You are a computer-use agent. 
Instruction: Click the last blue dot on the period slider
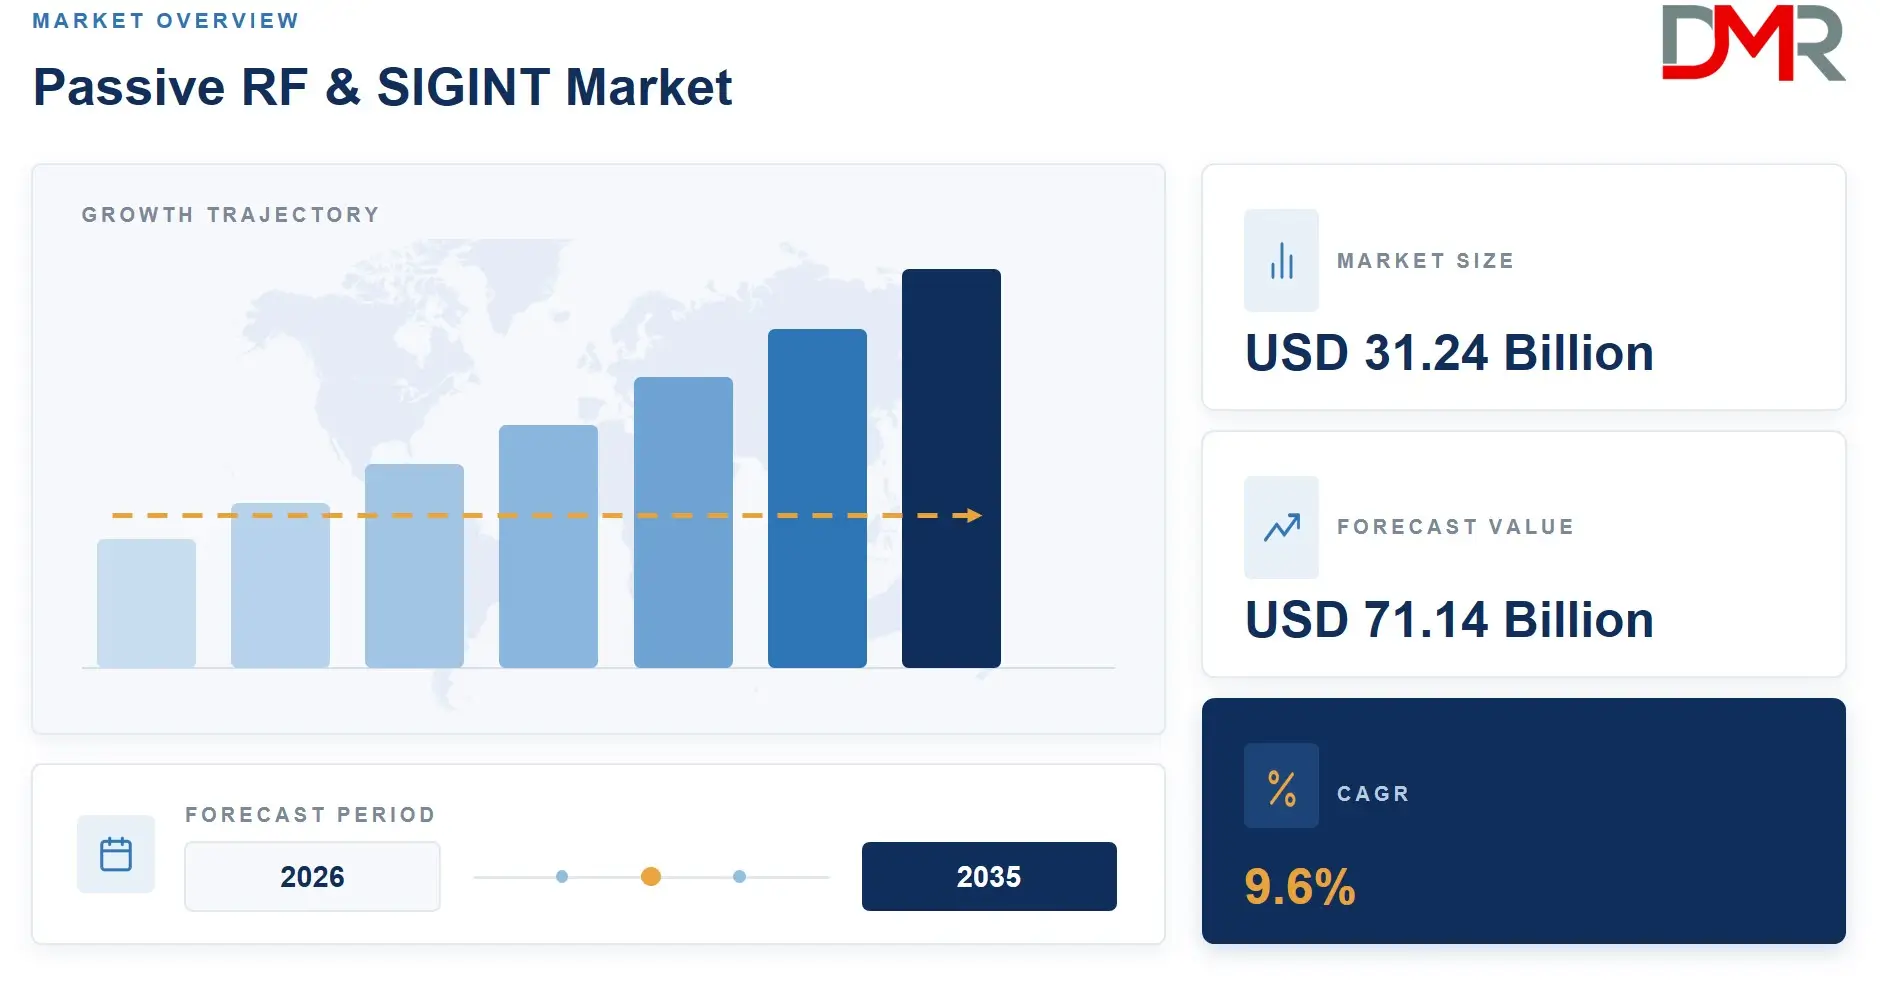(x=739, y=877)
